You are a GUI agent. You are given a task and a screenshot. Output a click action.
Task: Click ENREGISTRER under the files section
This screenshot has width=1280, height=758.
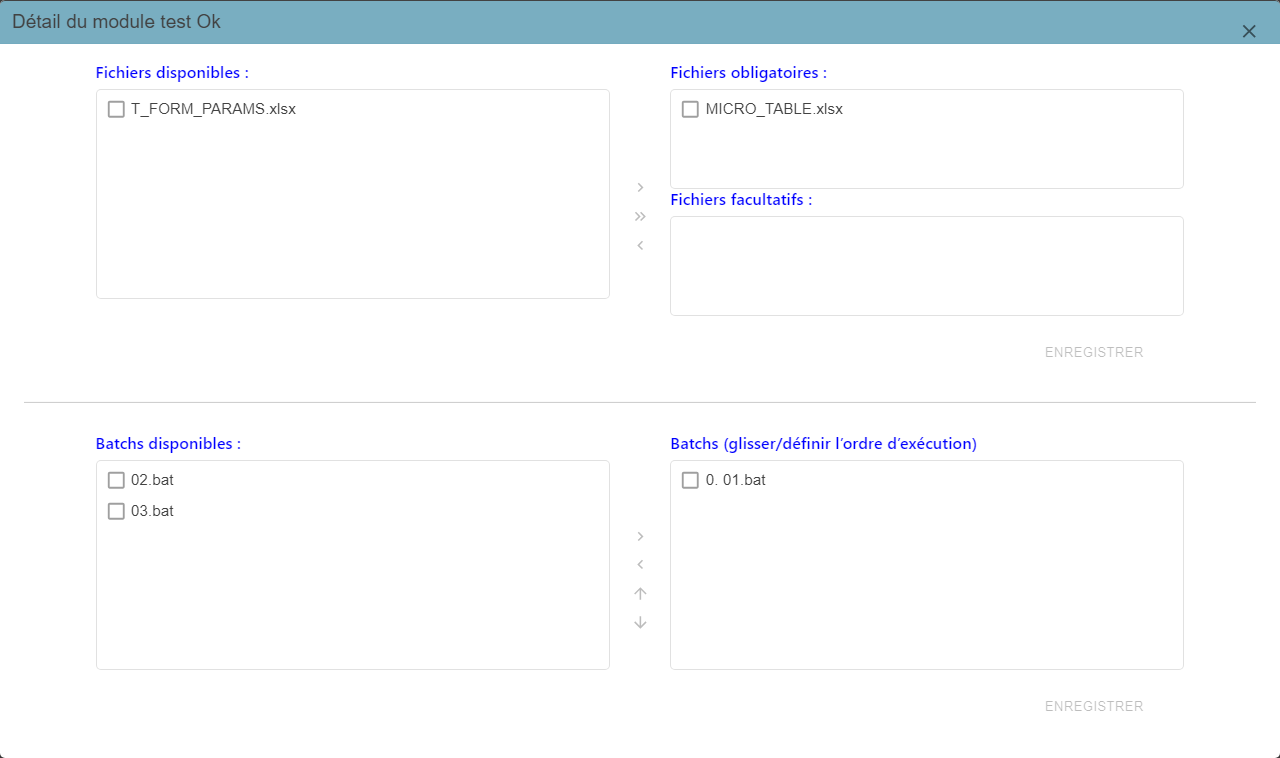click(x=1094, y=352)
